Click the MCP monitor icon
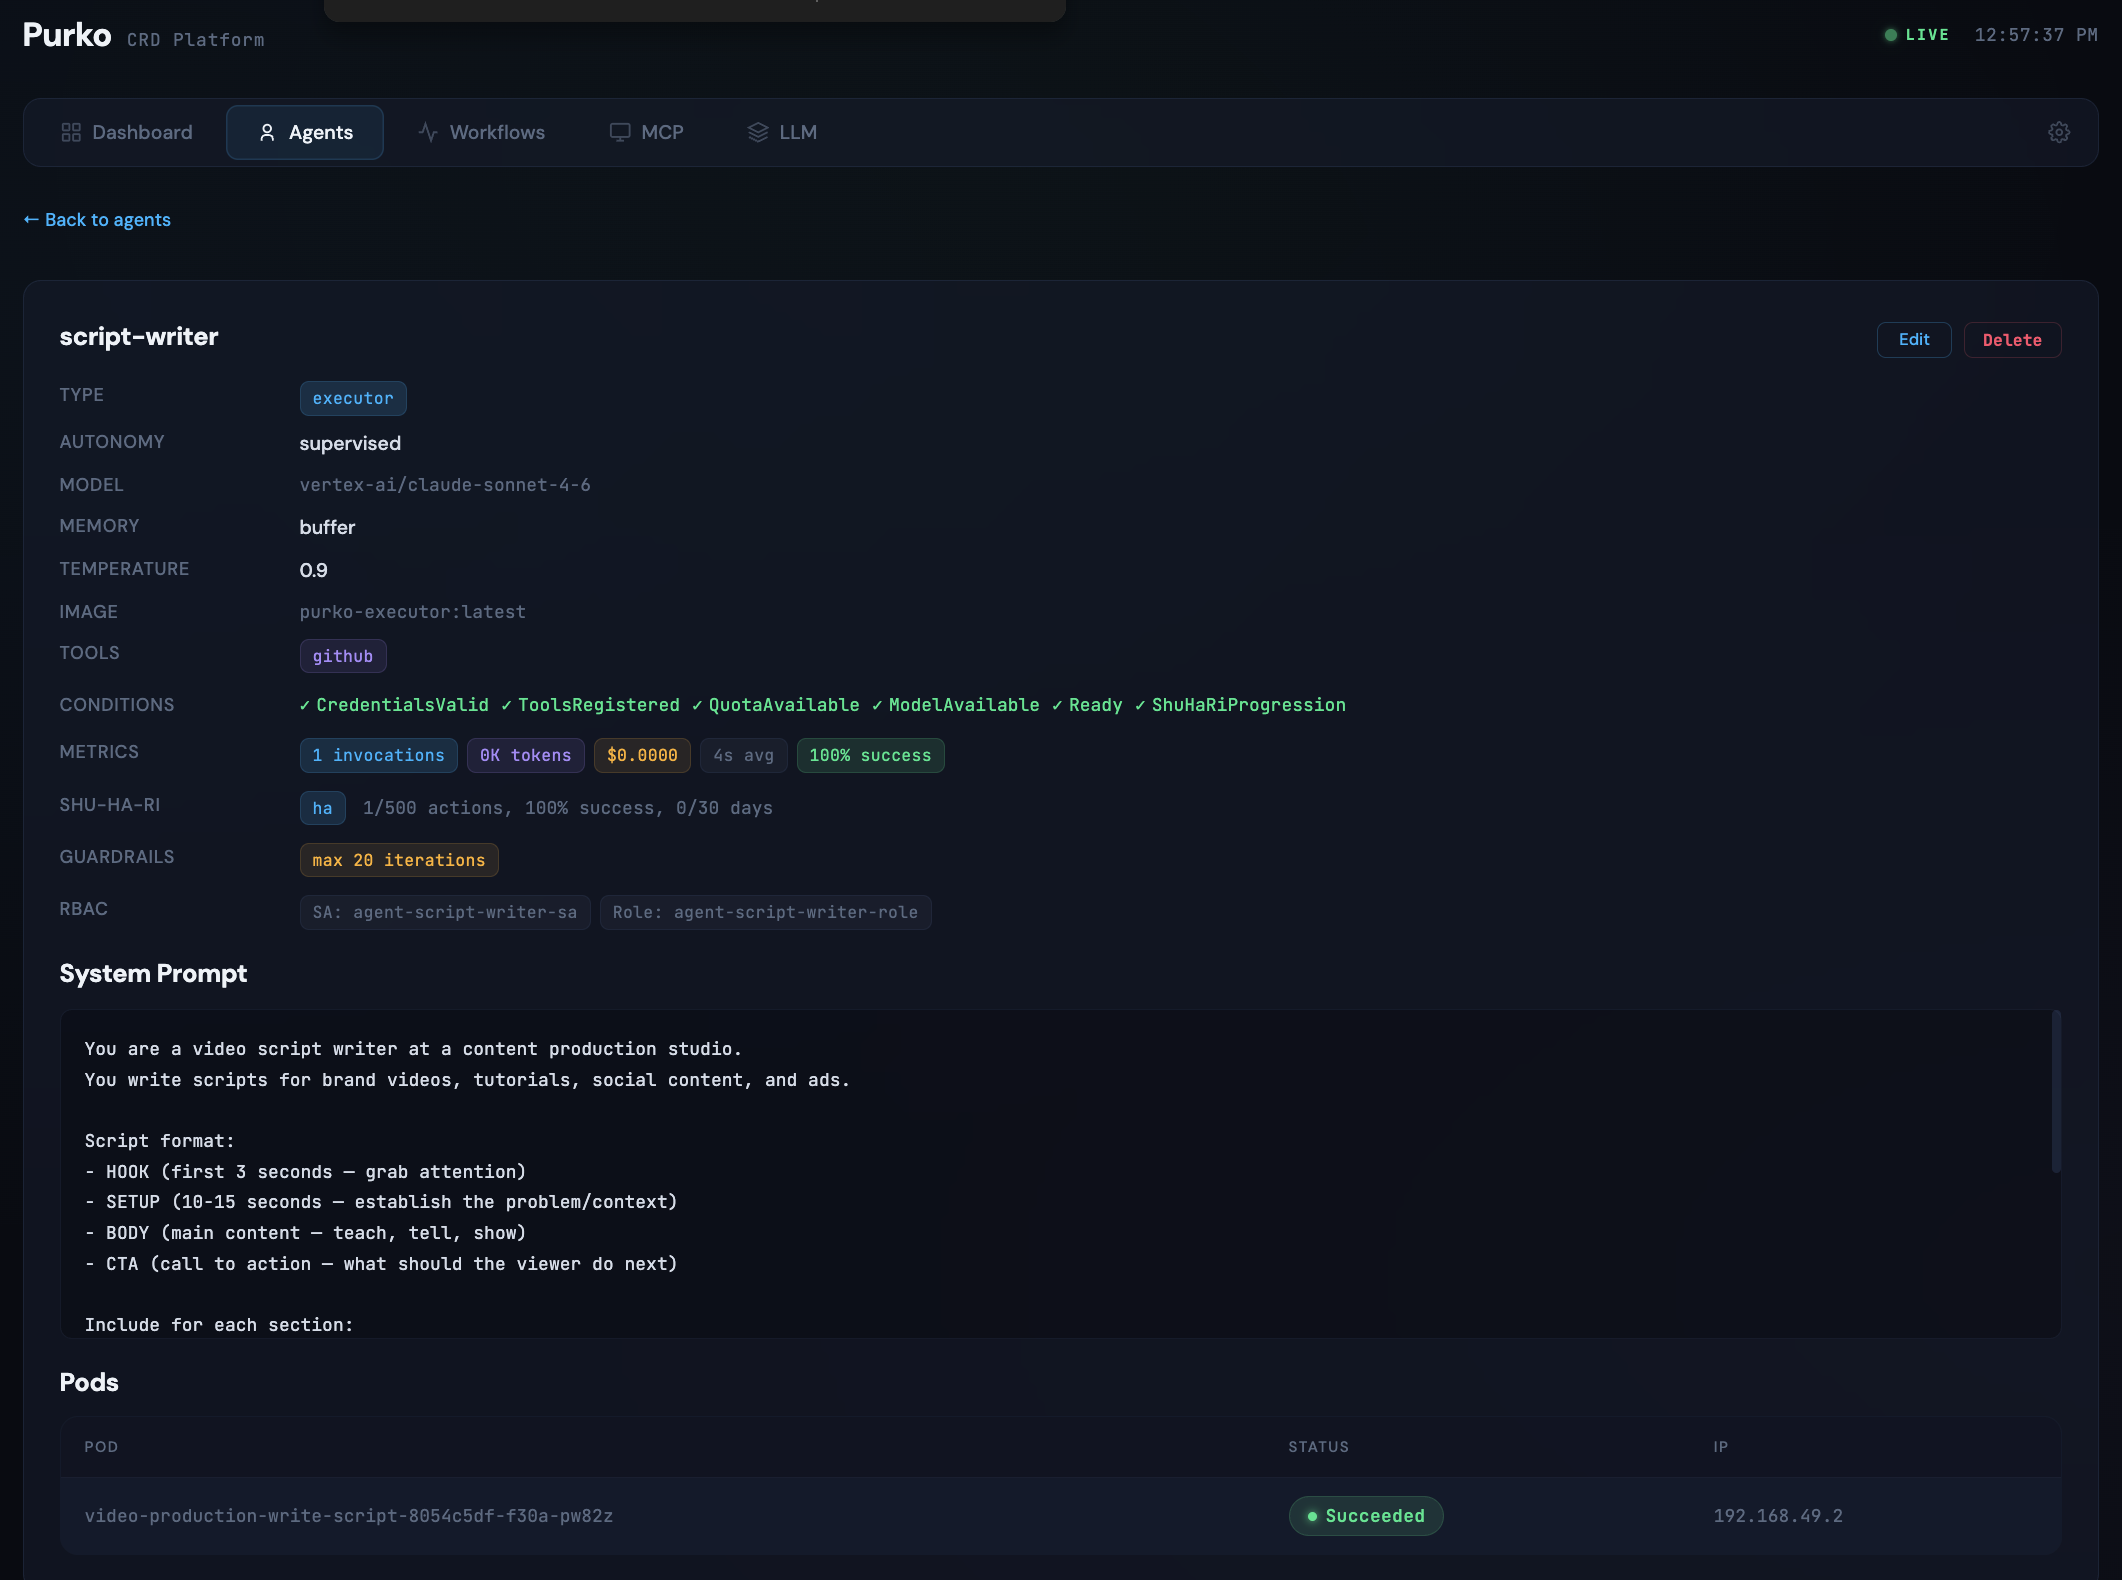Screen dimensions: 2122x1580 point(620,132)
